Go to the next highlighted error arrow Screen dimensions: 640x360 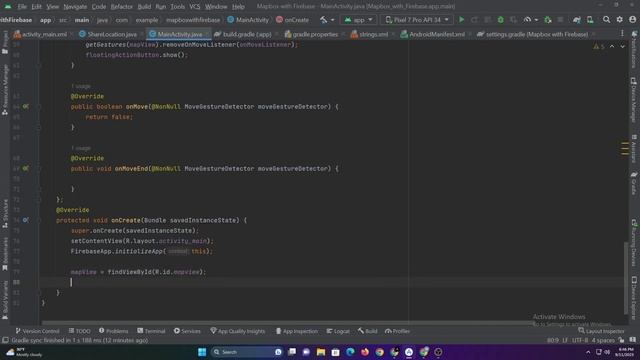(622, 47)
